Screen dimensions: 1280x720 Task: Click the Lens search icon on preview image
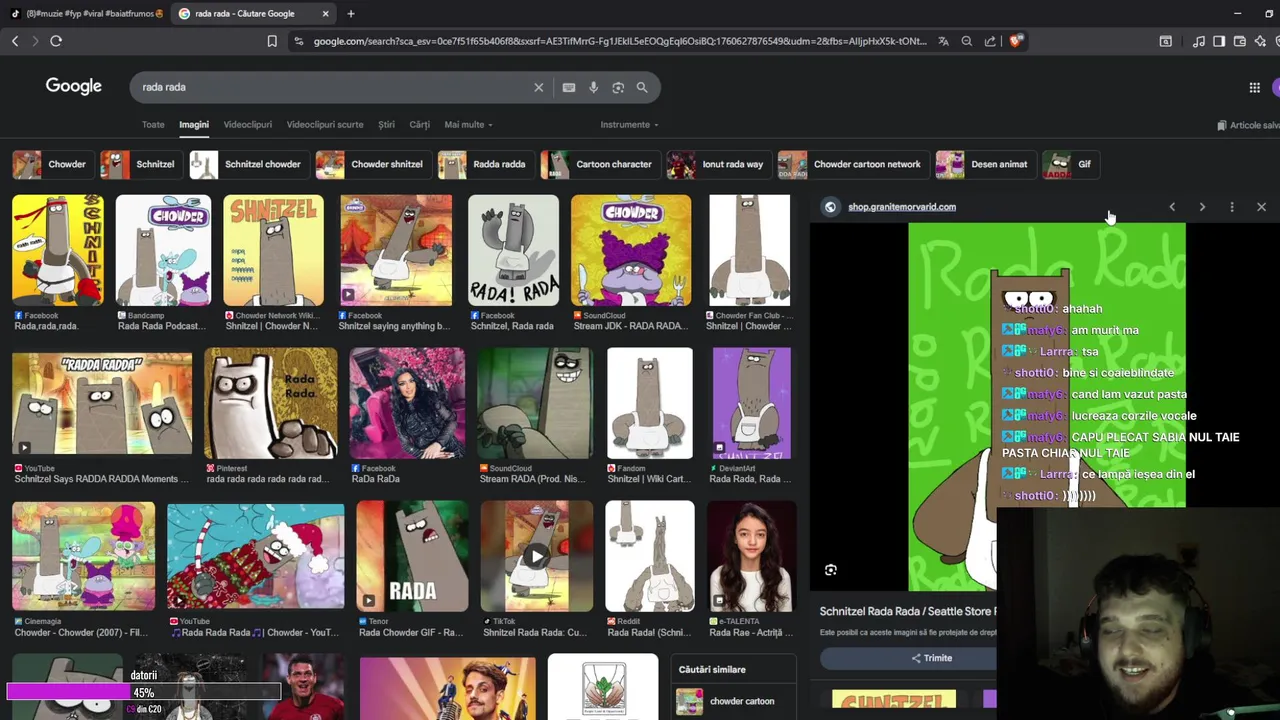pos(830,570)
